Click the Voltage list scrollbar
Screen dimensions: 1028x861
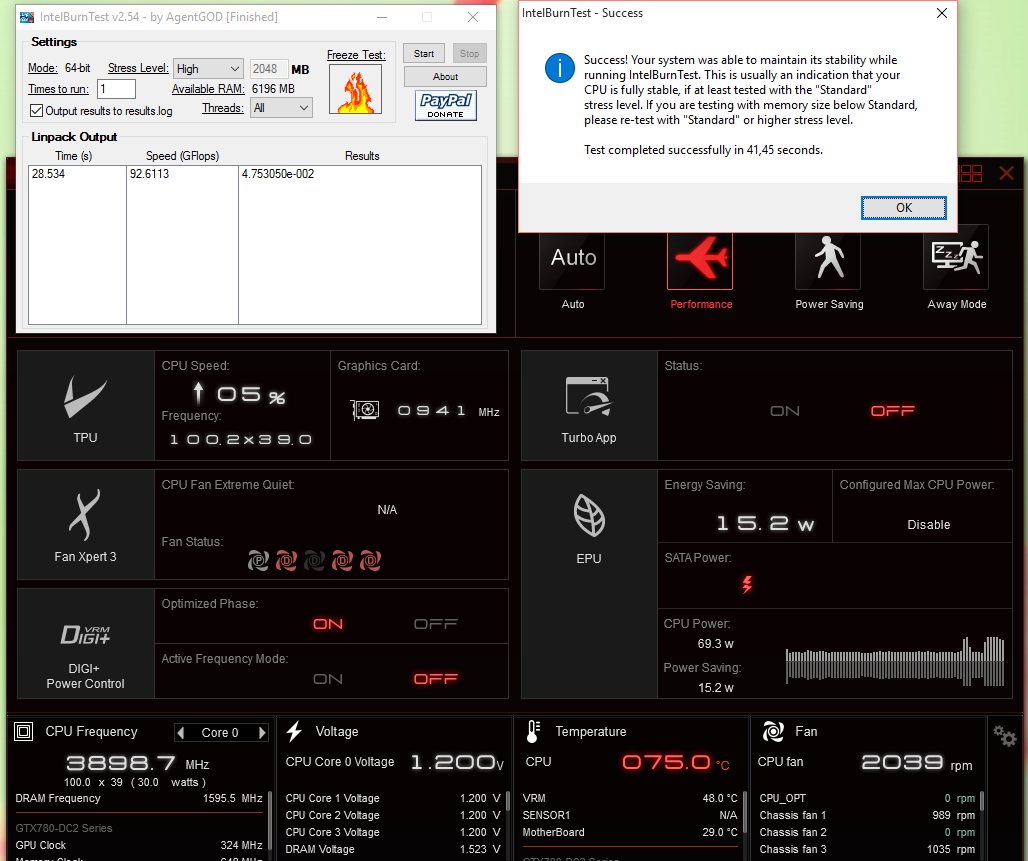[507, 801]
